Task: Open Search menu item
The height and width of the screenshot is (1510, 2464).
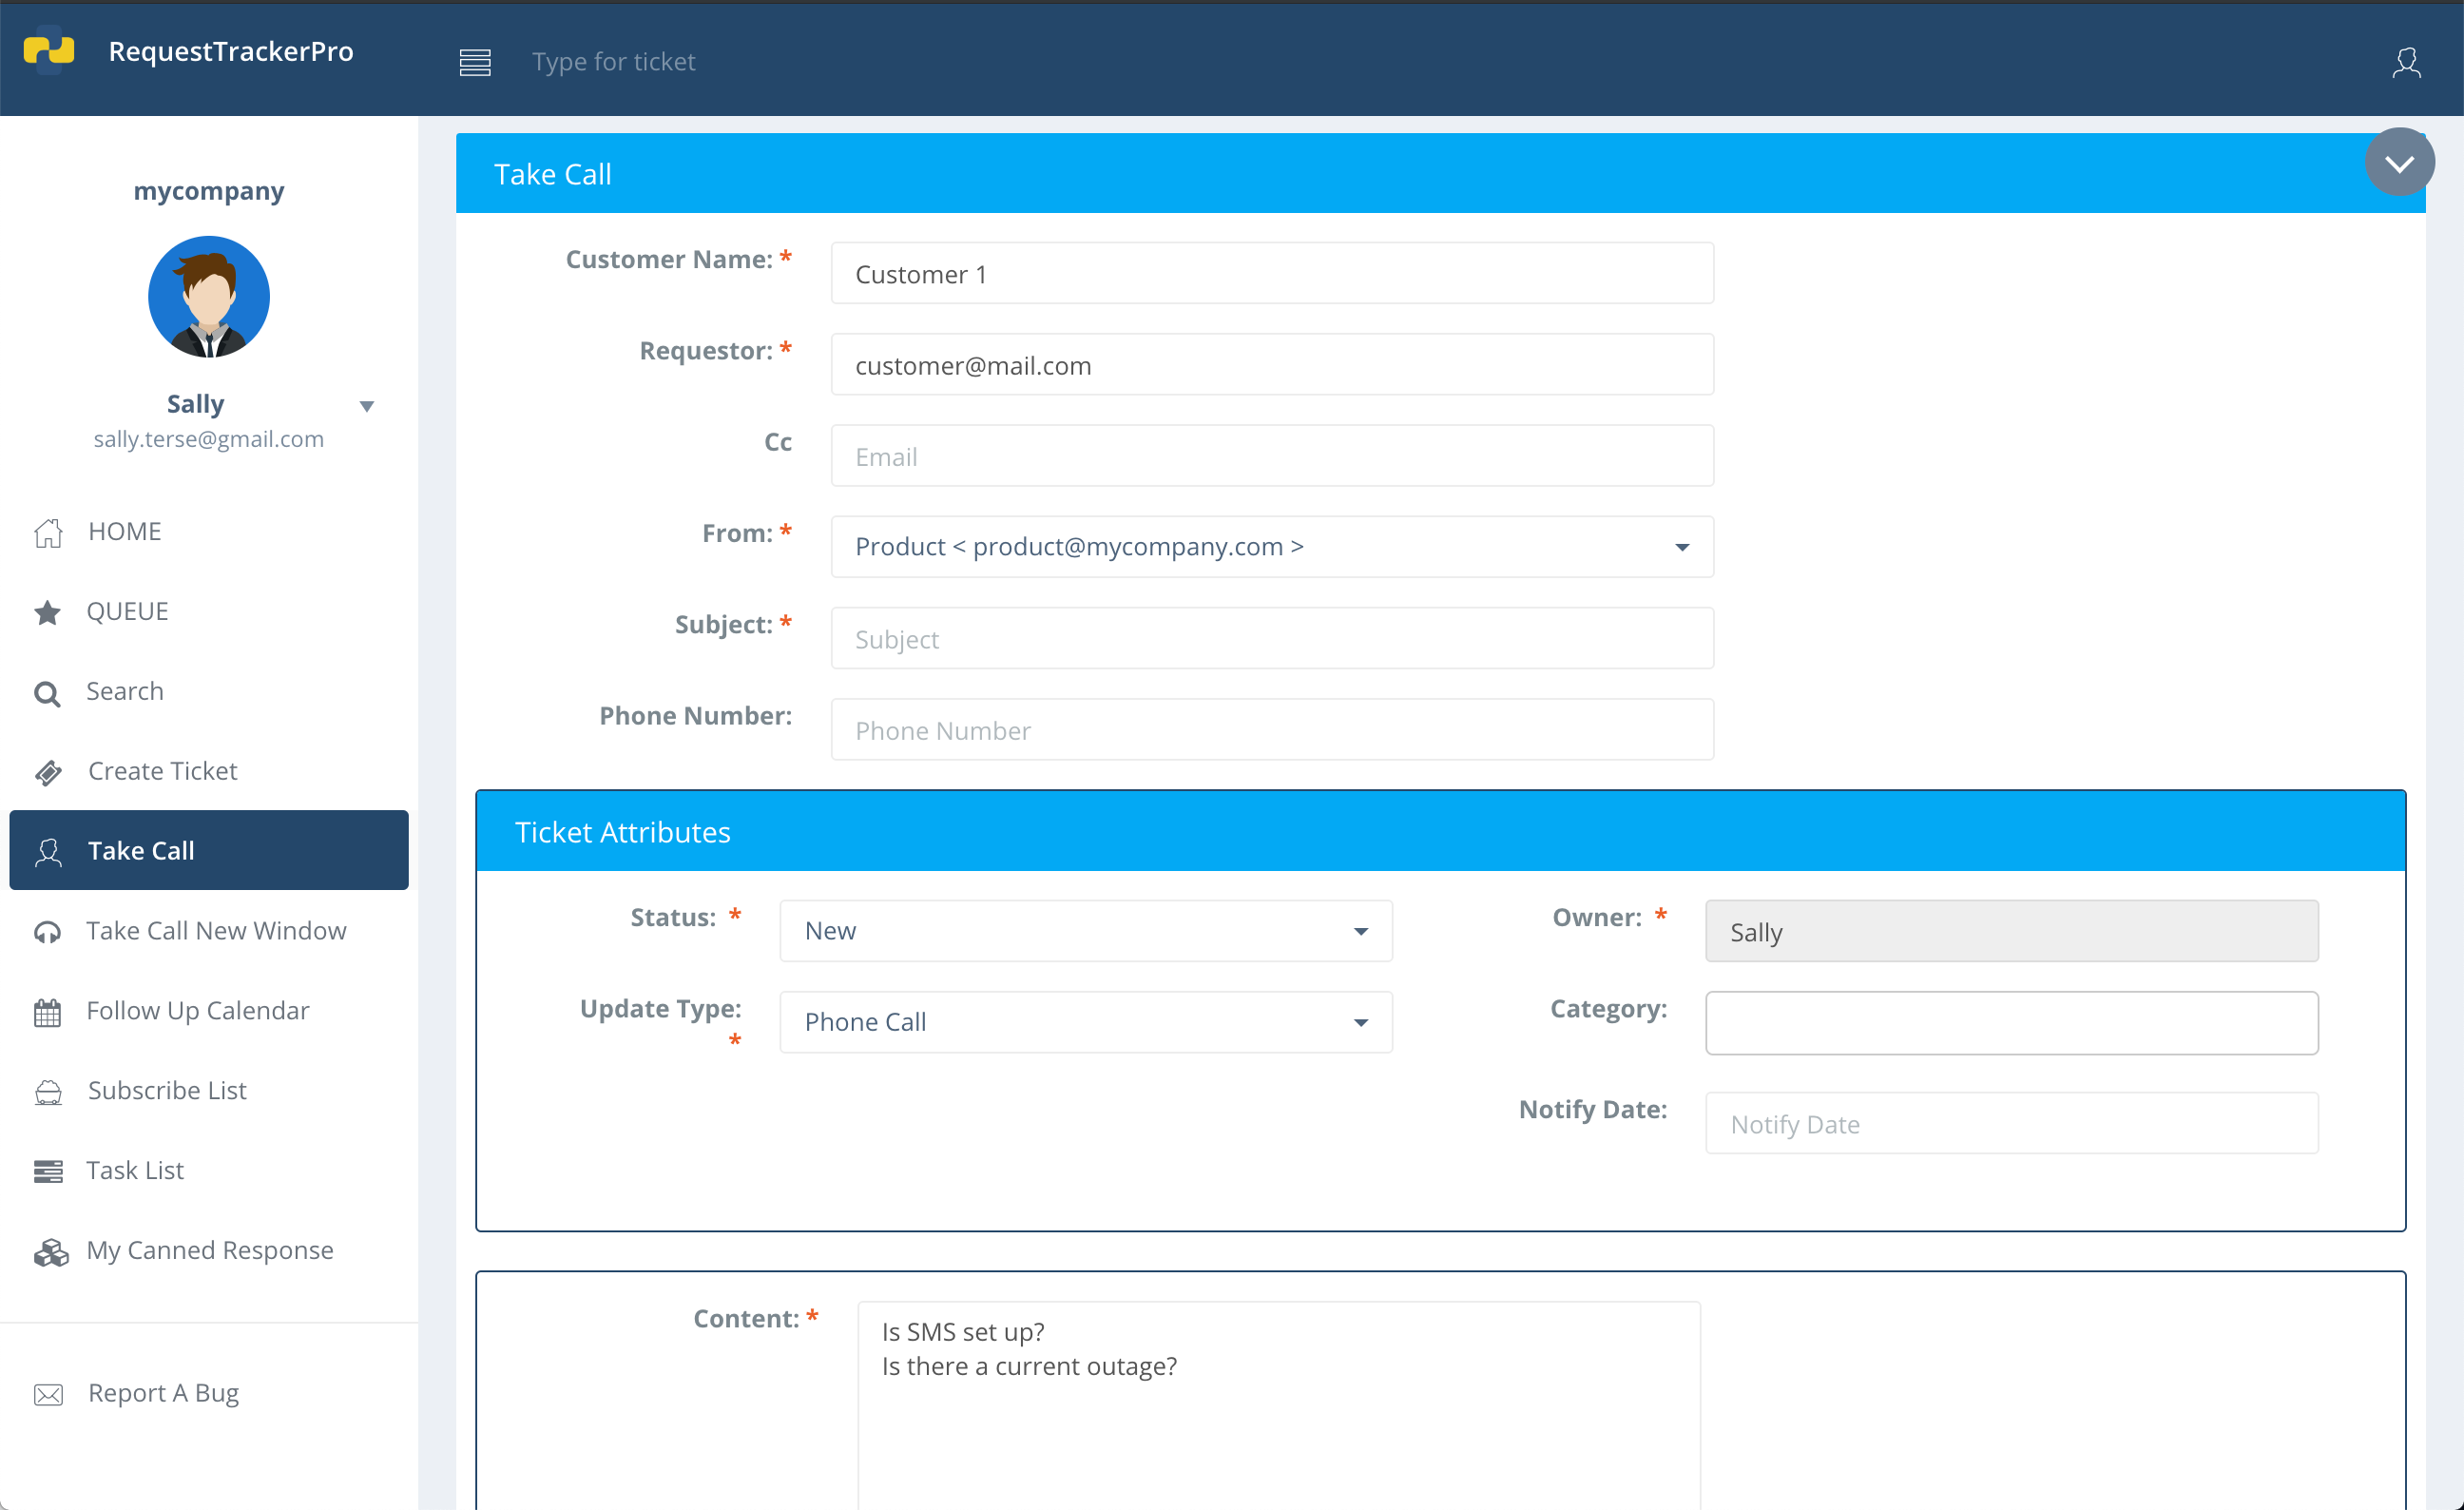Action: (208, 691)
